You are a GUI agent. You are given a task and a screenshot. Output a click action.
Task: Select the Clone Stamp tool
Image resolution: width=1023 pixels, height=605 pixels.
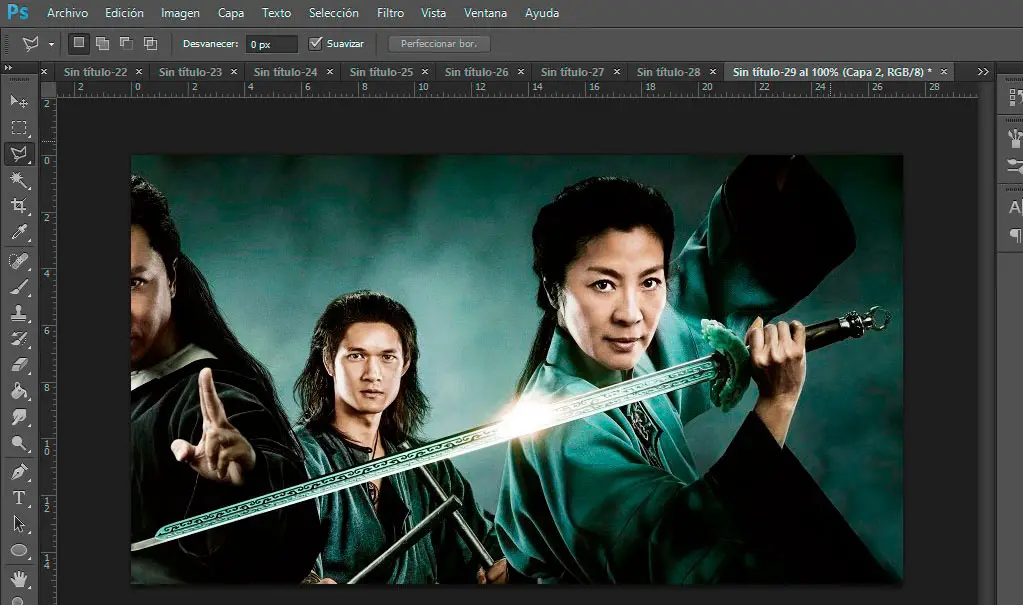tap(19, 313)
